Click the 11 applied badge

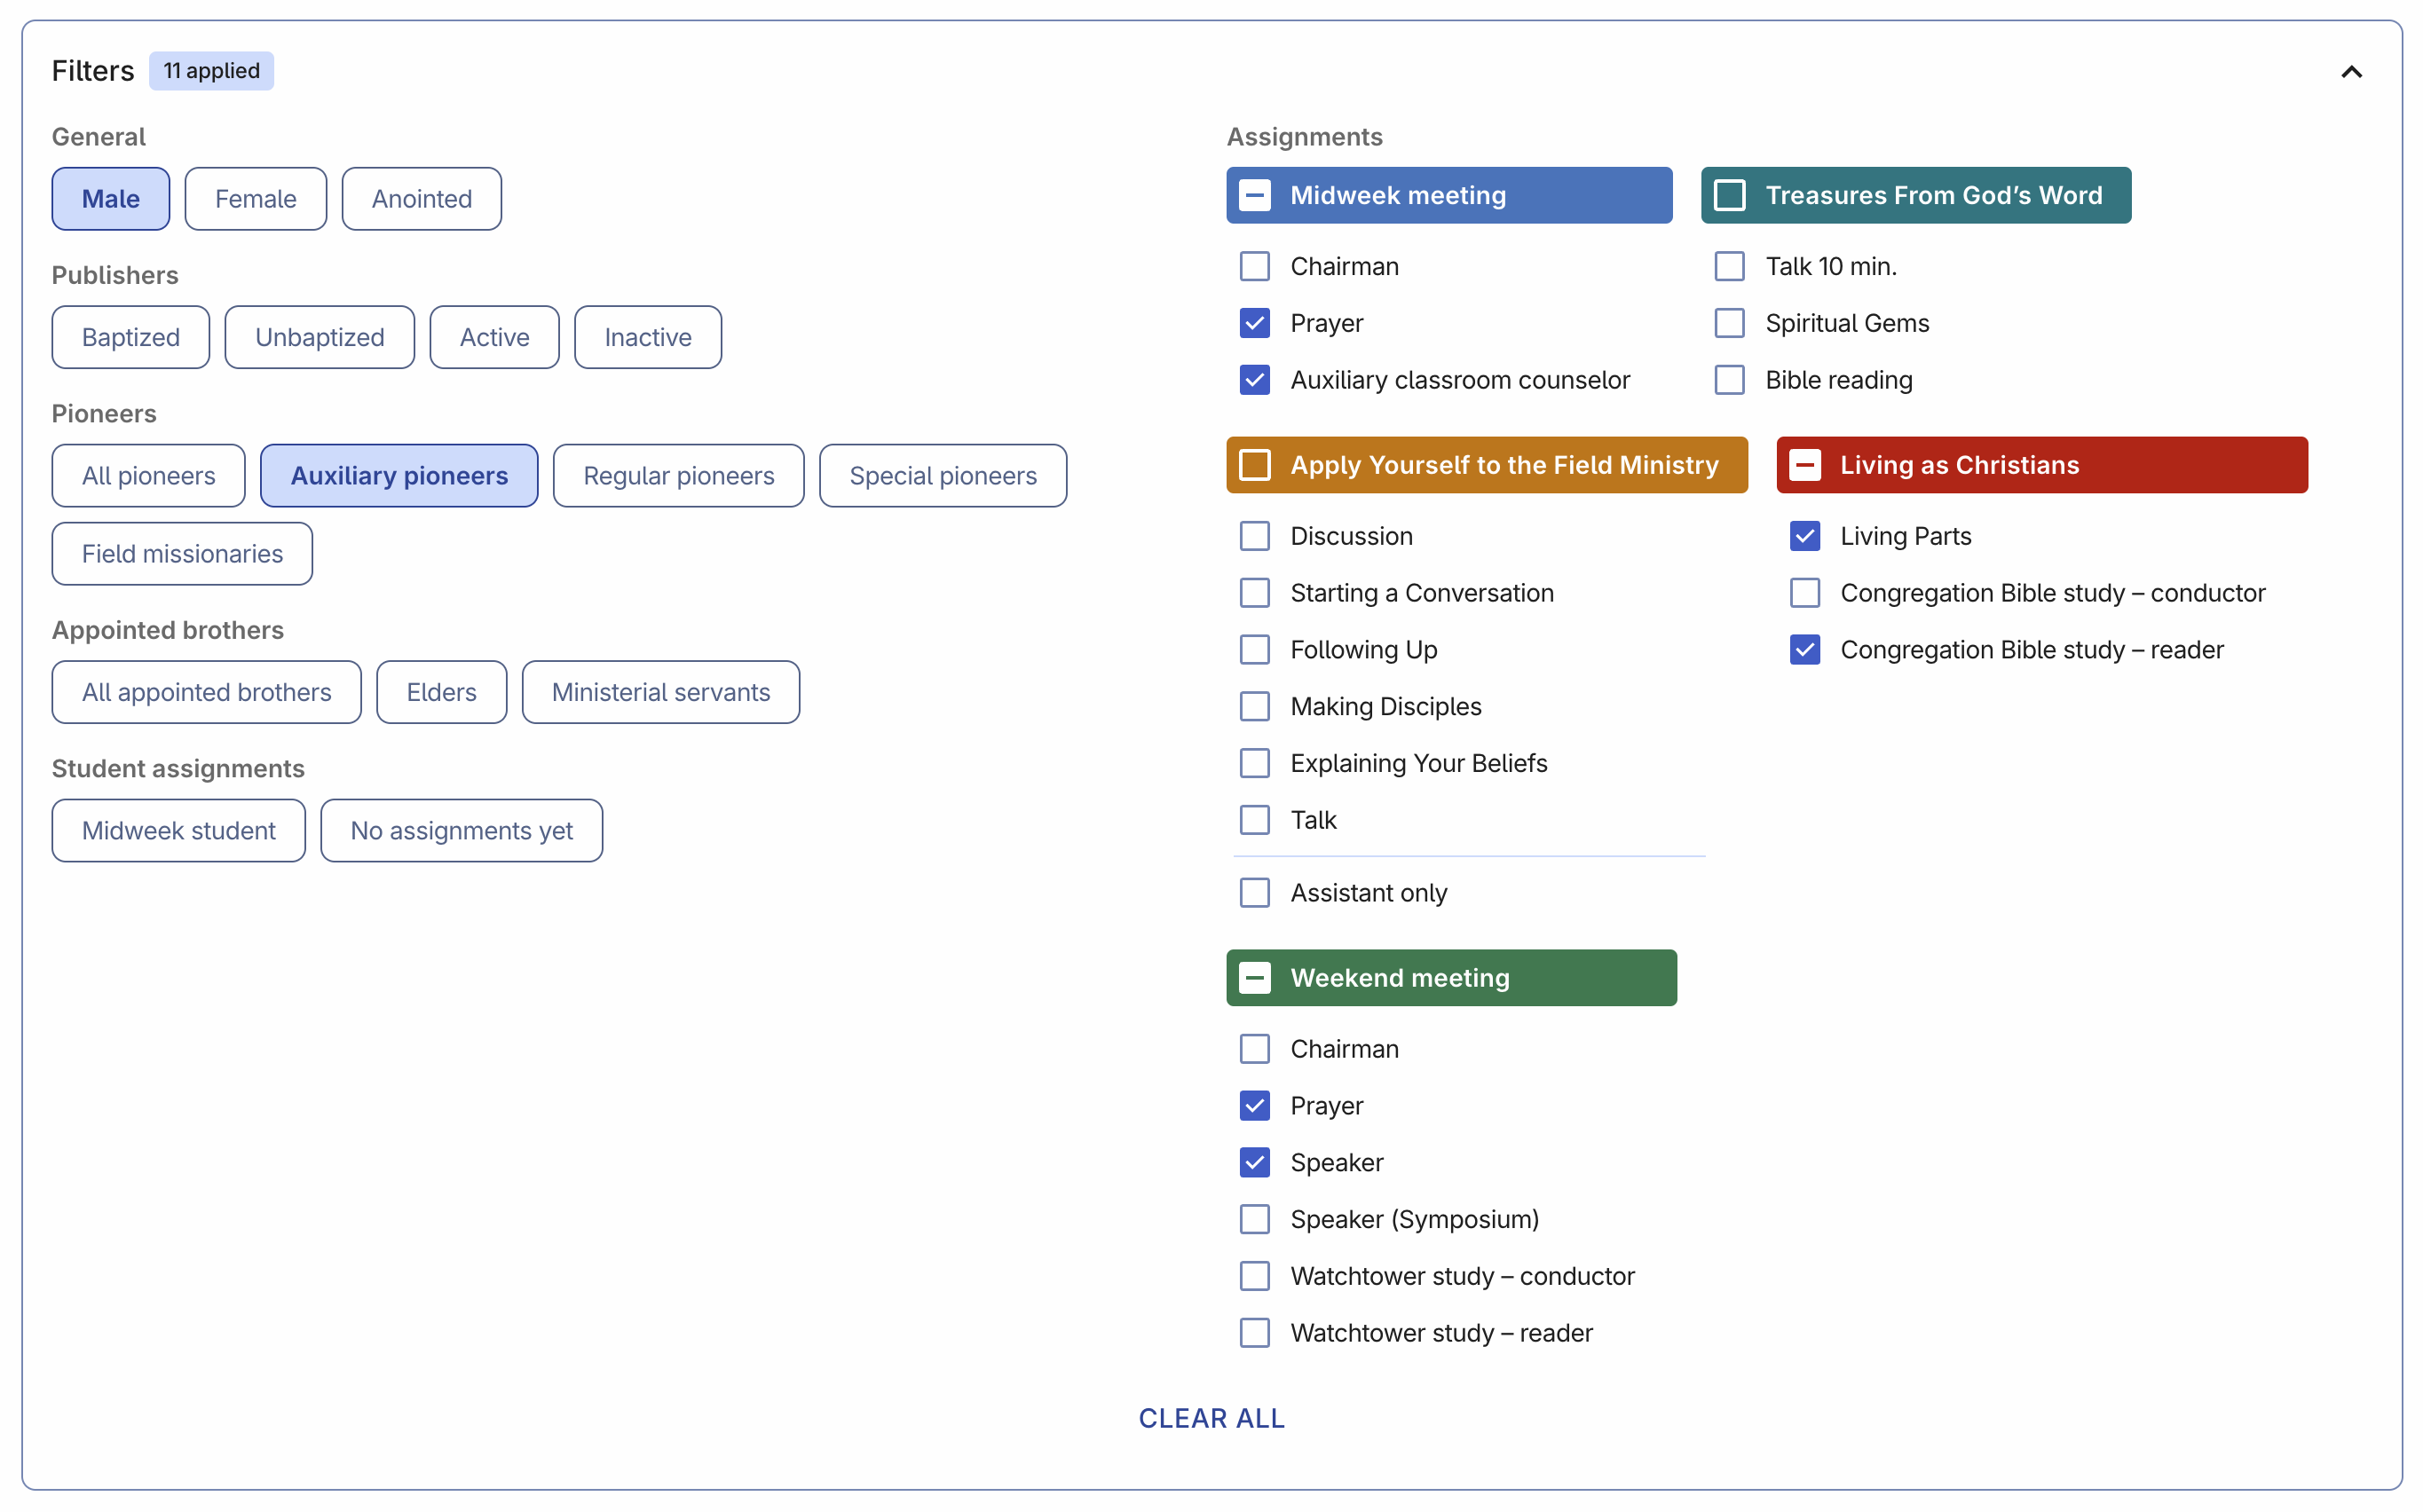pos(211,71)
